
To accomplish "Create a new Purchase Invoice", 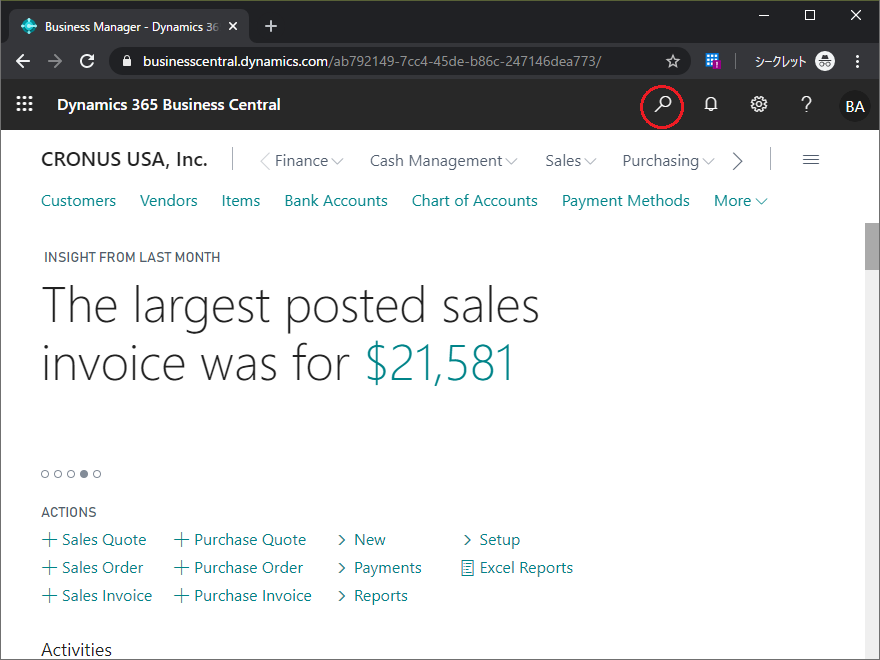I will (243, 596).
